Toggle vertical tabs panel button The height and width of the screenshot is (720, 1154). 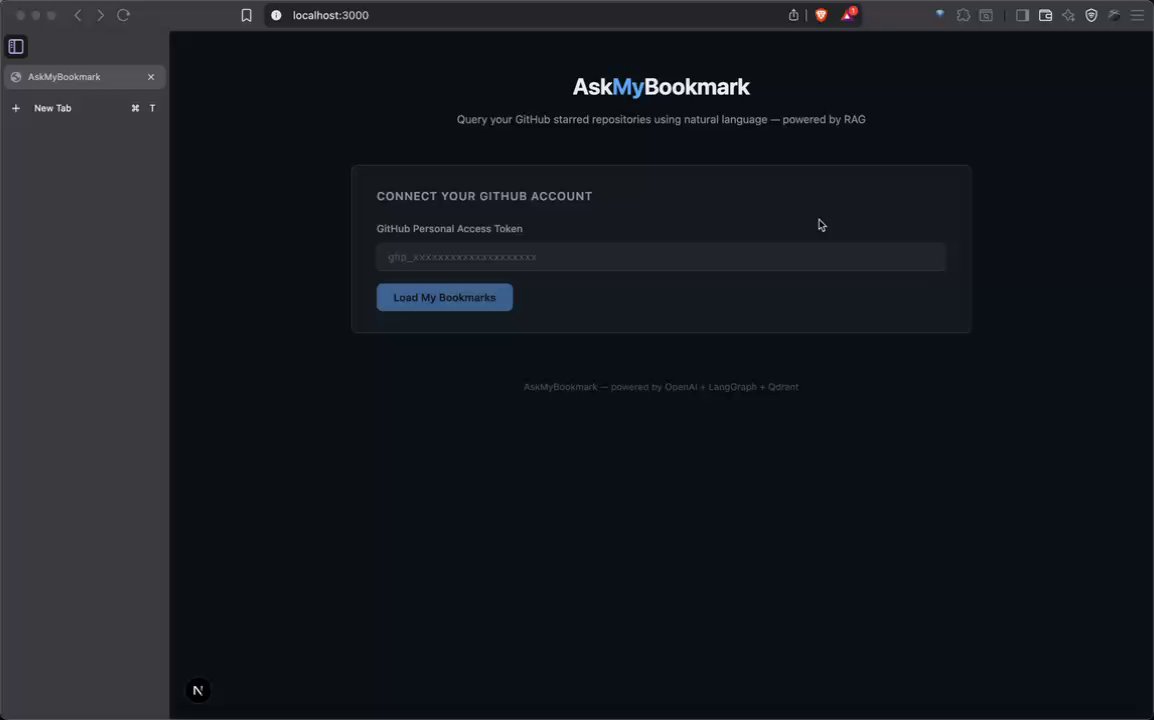pyautogui.click(x=16, y=46)
